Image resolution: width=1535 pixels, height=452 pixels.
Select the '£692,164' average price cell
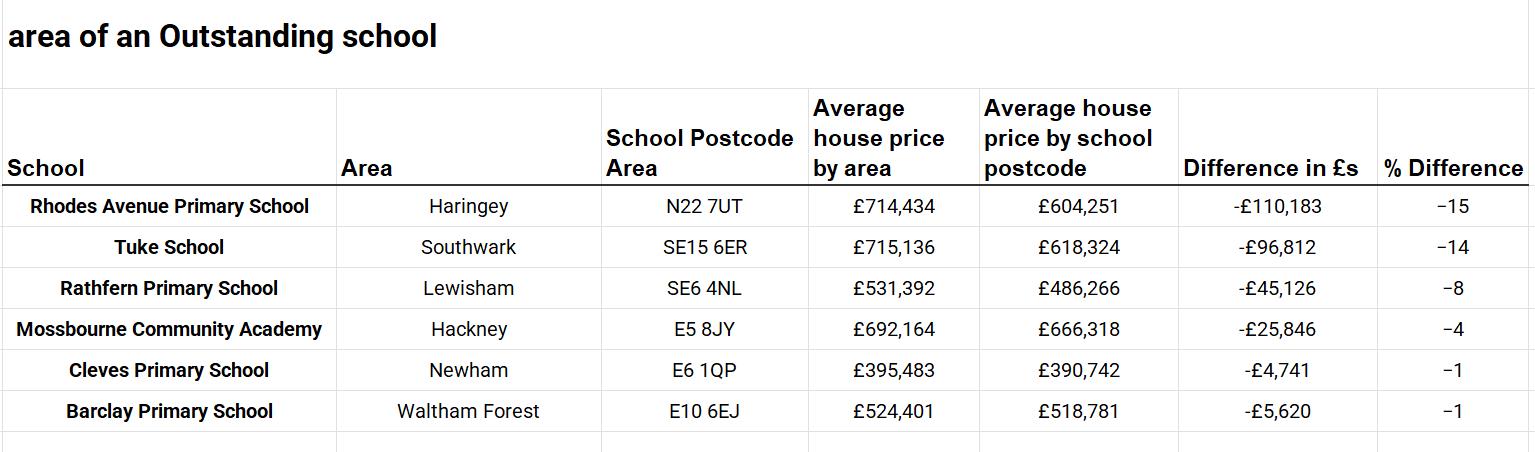893,330
